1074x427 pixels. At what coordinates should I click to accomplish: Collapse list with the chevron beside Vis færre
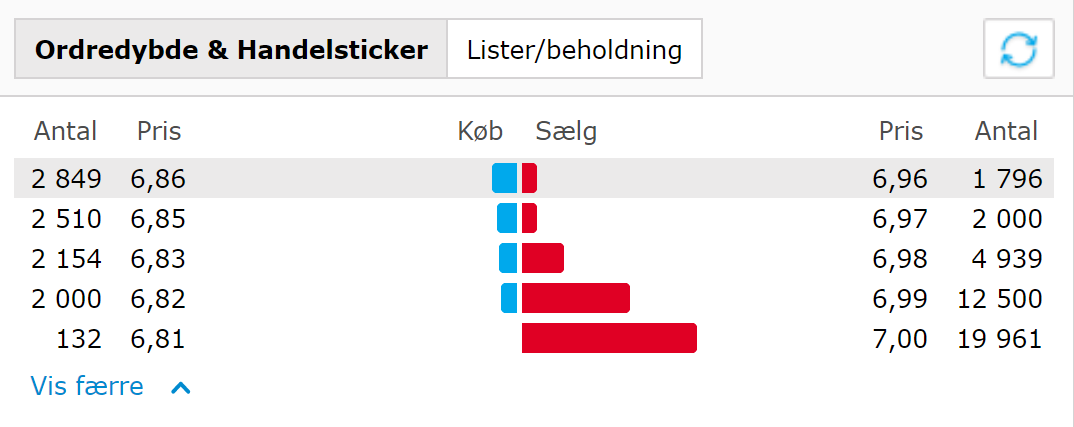[181, 387]
